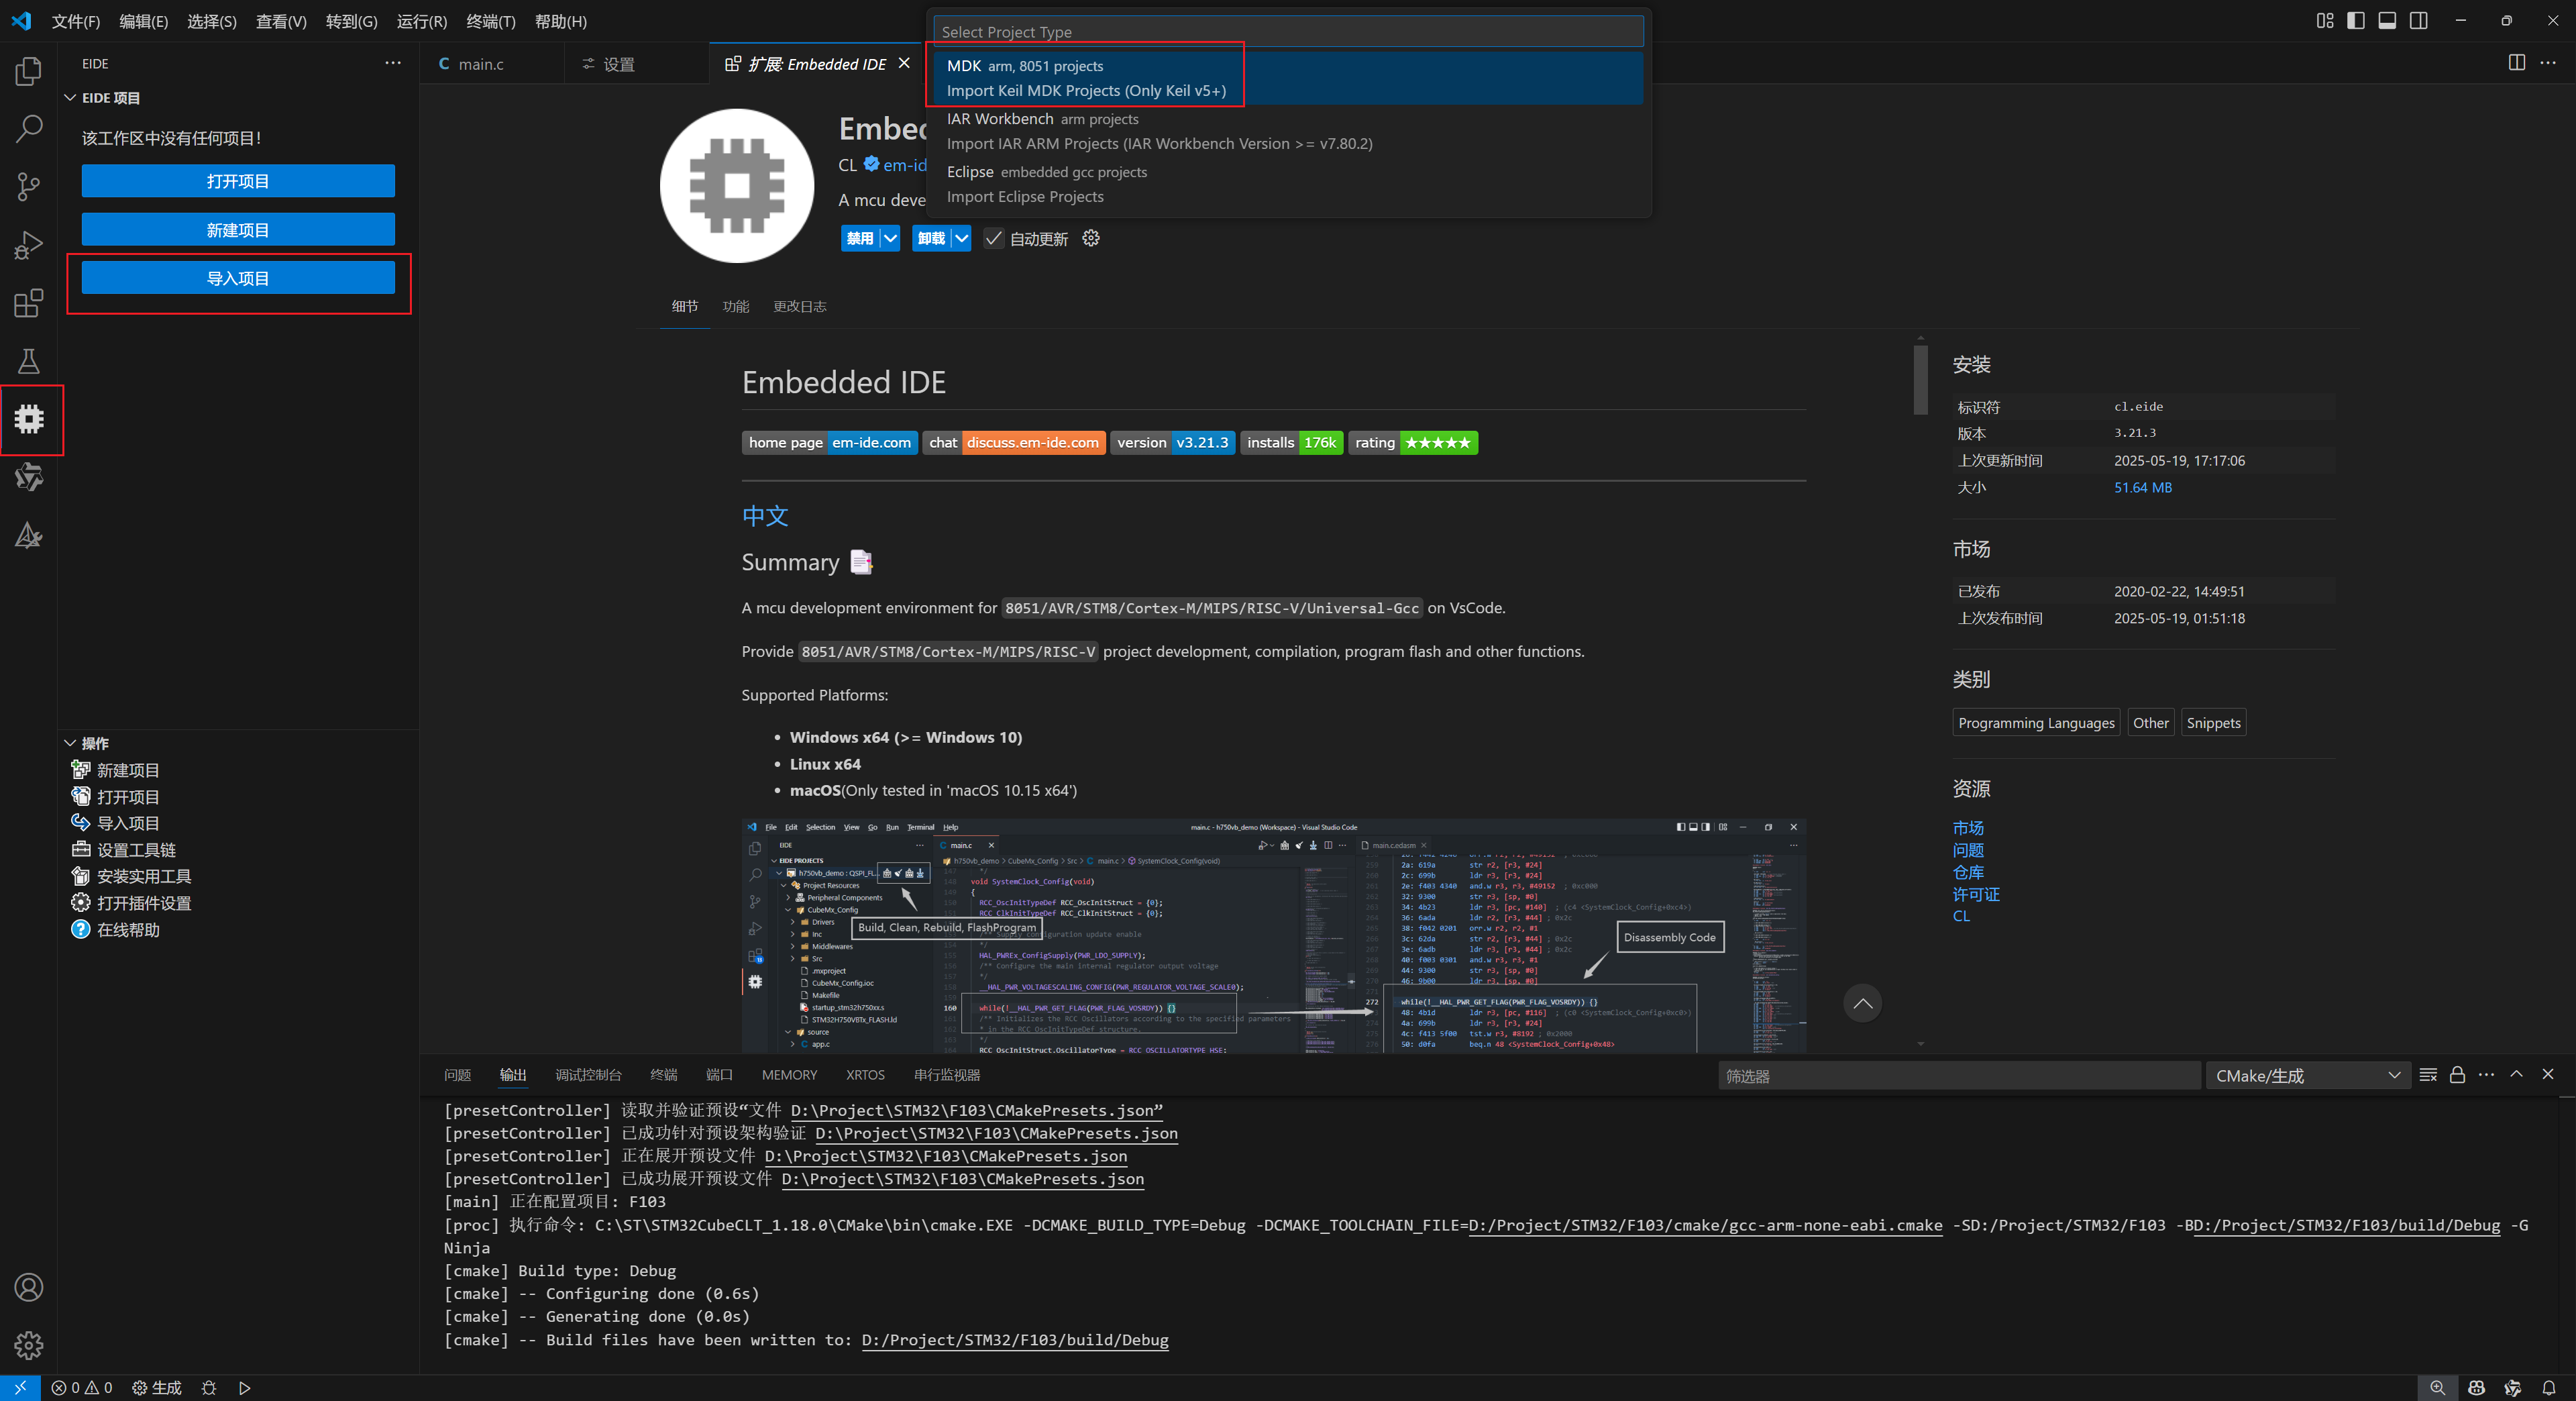Open customize layout button
Image resolution: width=2576 pixels, height=1401 pixels.
coord(2325,21)
